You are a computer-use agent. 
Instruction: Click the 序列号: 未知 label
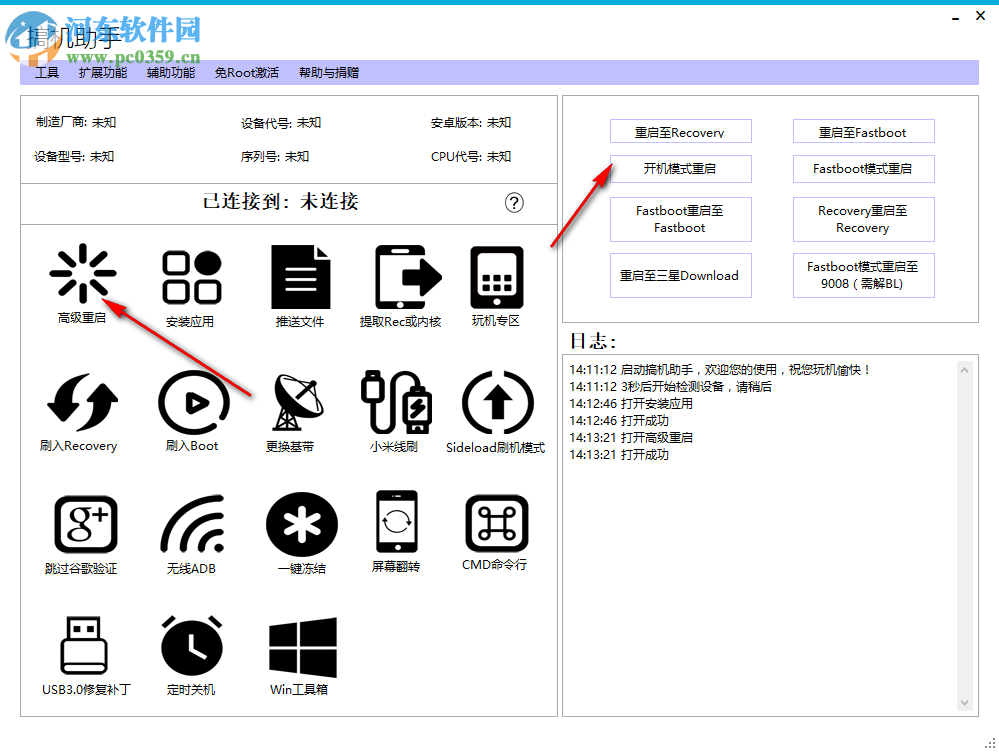[x=275, y=157]
